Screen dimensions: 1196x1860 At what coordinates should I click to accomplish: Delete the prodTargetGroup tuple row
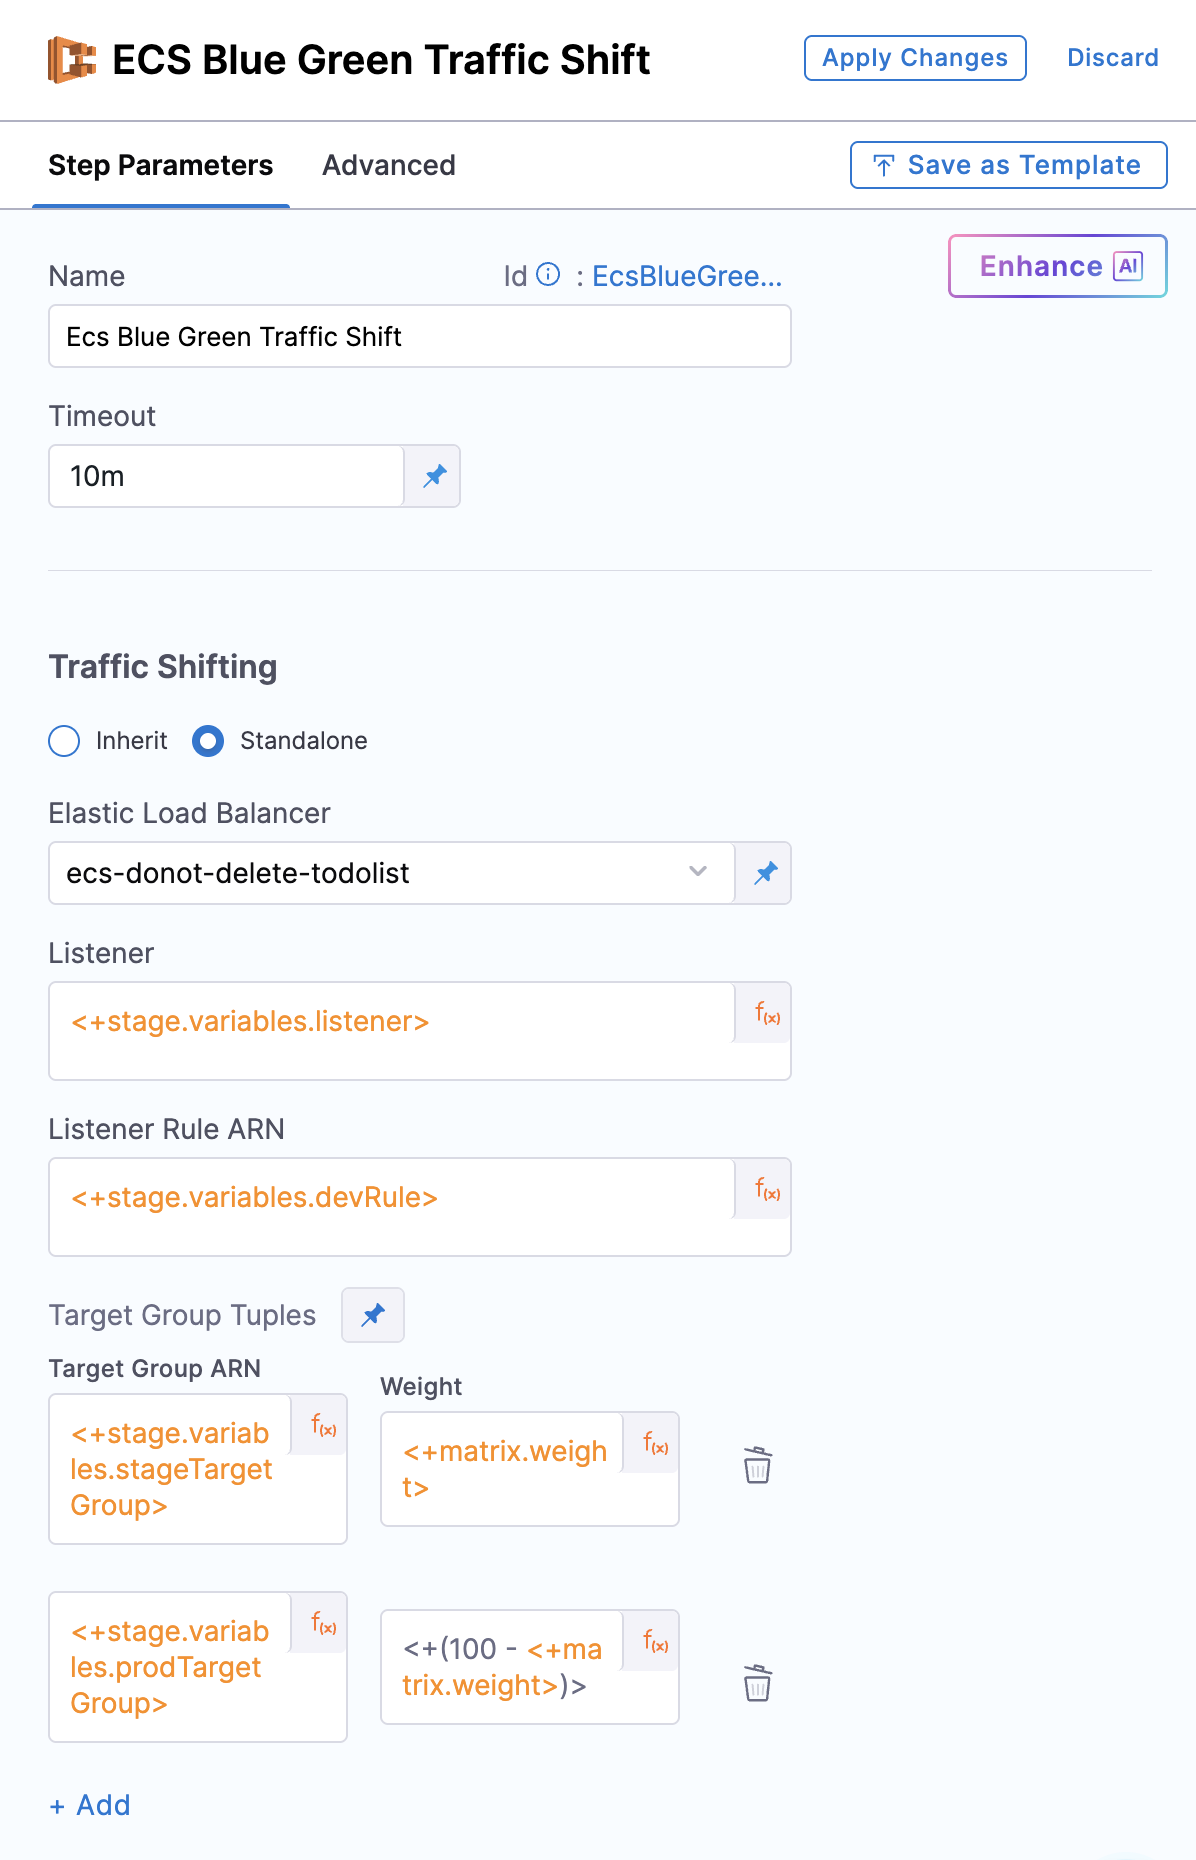point(757,1683)
